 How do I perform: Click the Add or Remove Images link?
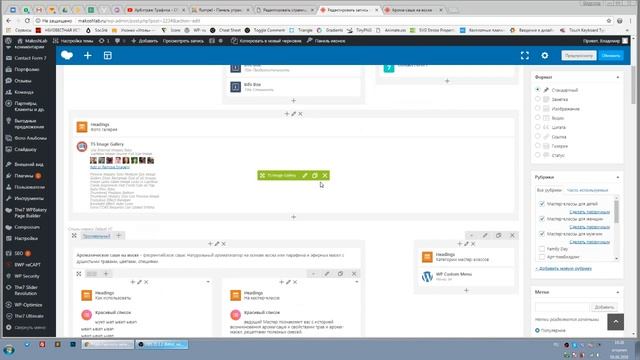(x=109, y=167)
